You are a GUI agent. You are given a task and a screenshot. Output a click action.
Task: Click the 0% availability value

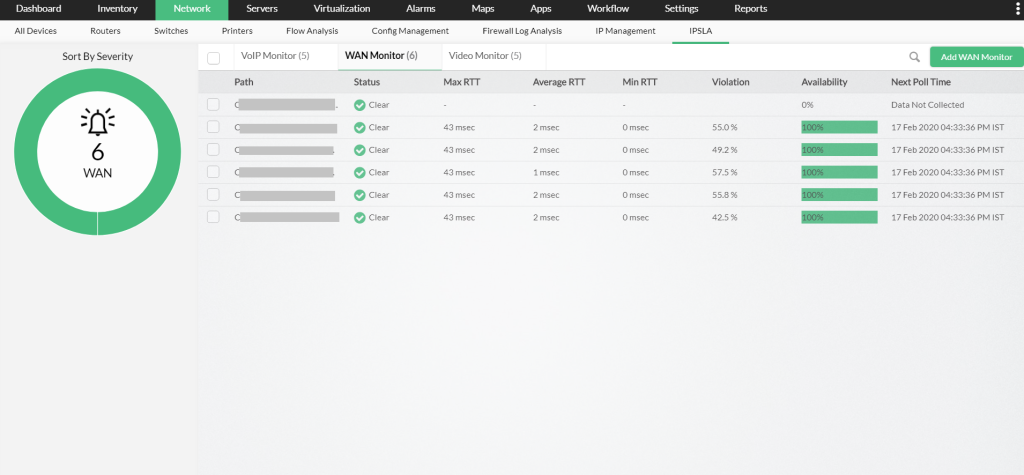tap(807, 105)
